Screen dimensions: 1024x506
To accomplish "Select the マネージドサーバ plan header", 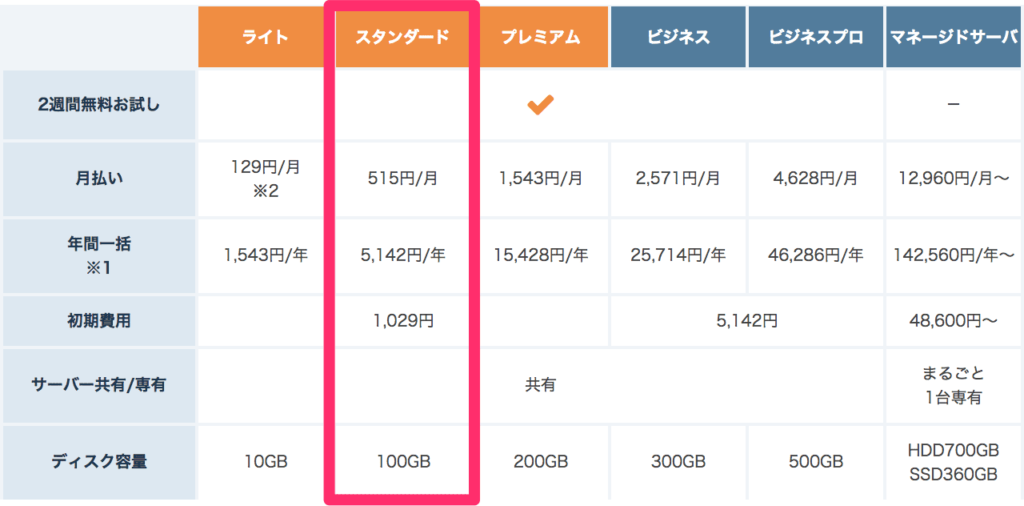I will coord(953,37).
